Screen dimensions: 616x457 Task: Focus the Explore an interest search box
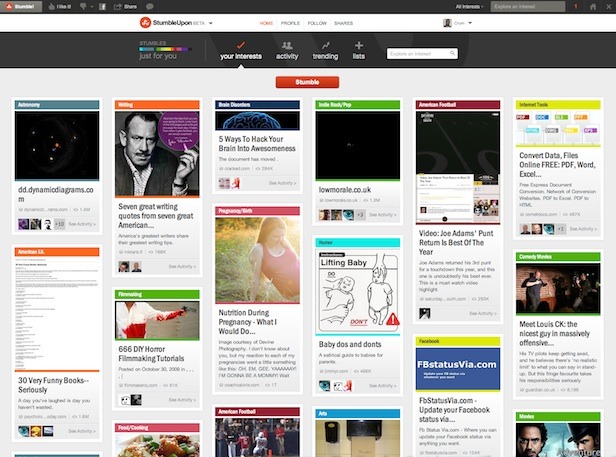[422, 53]
